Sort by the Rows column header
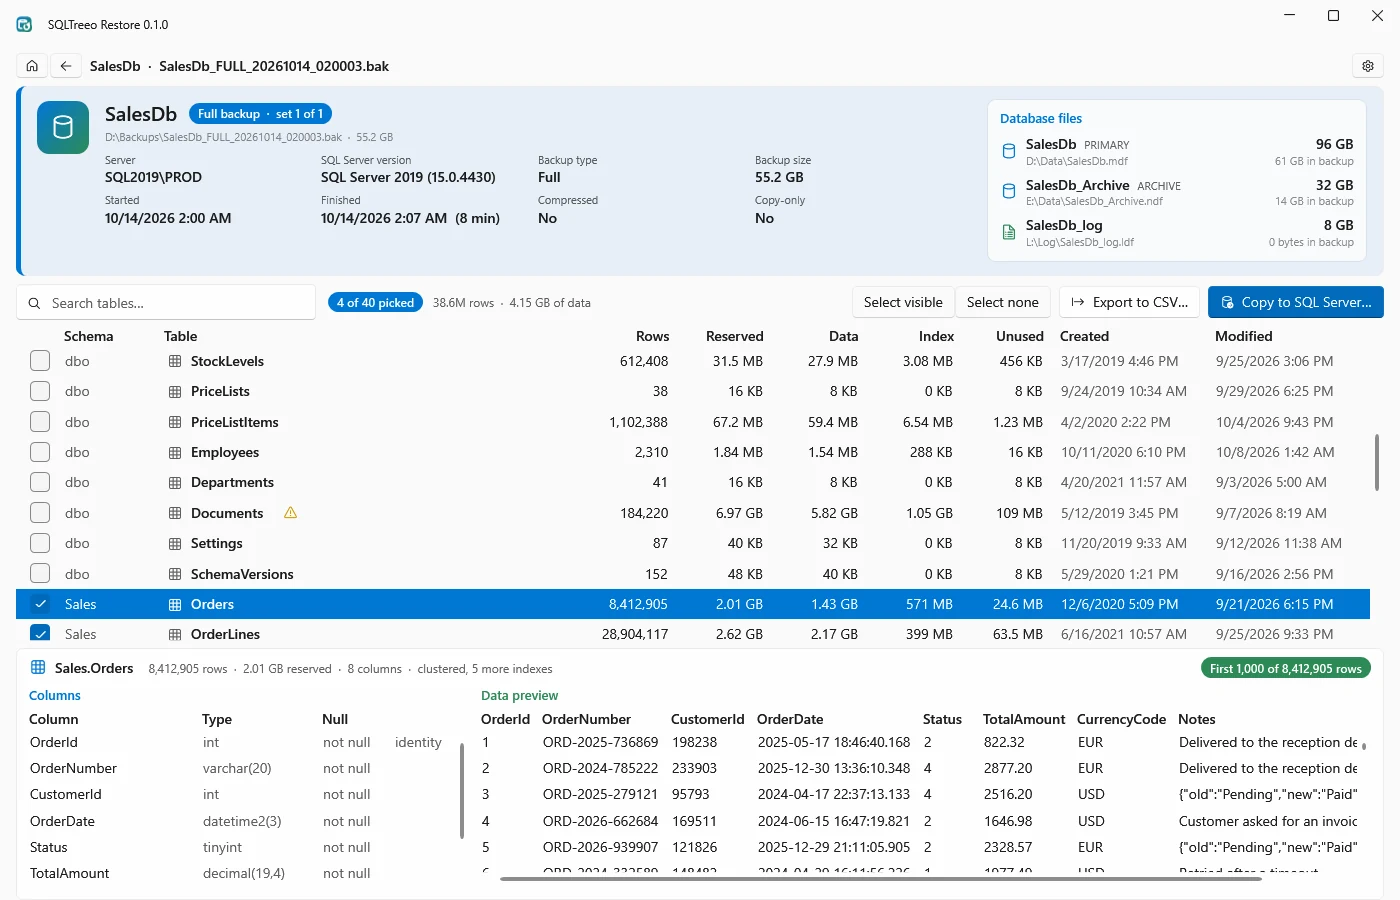Viewport: 1400px width, 900px height. tap(652, 336)
